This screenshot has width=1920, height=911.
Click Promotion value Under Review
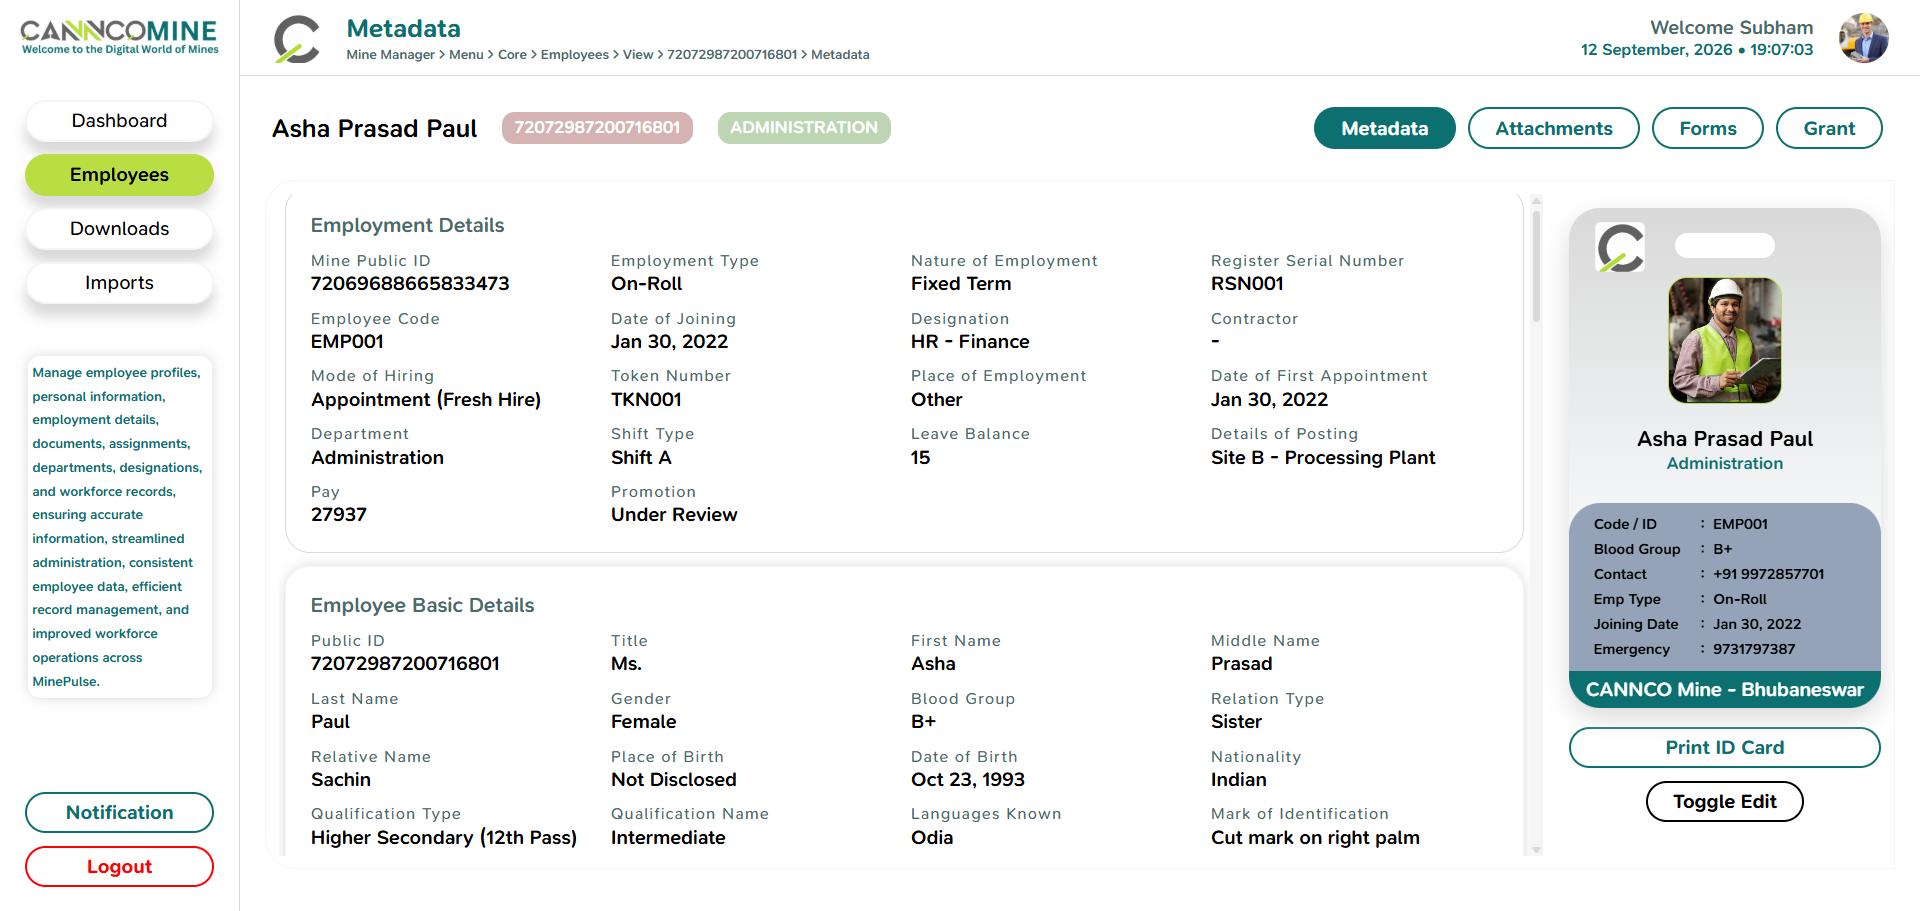(x=674, y=515)
